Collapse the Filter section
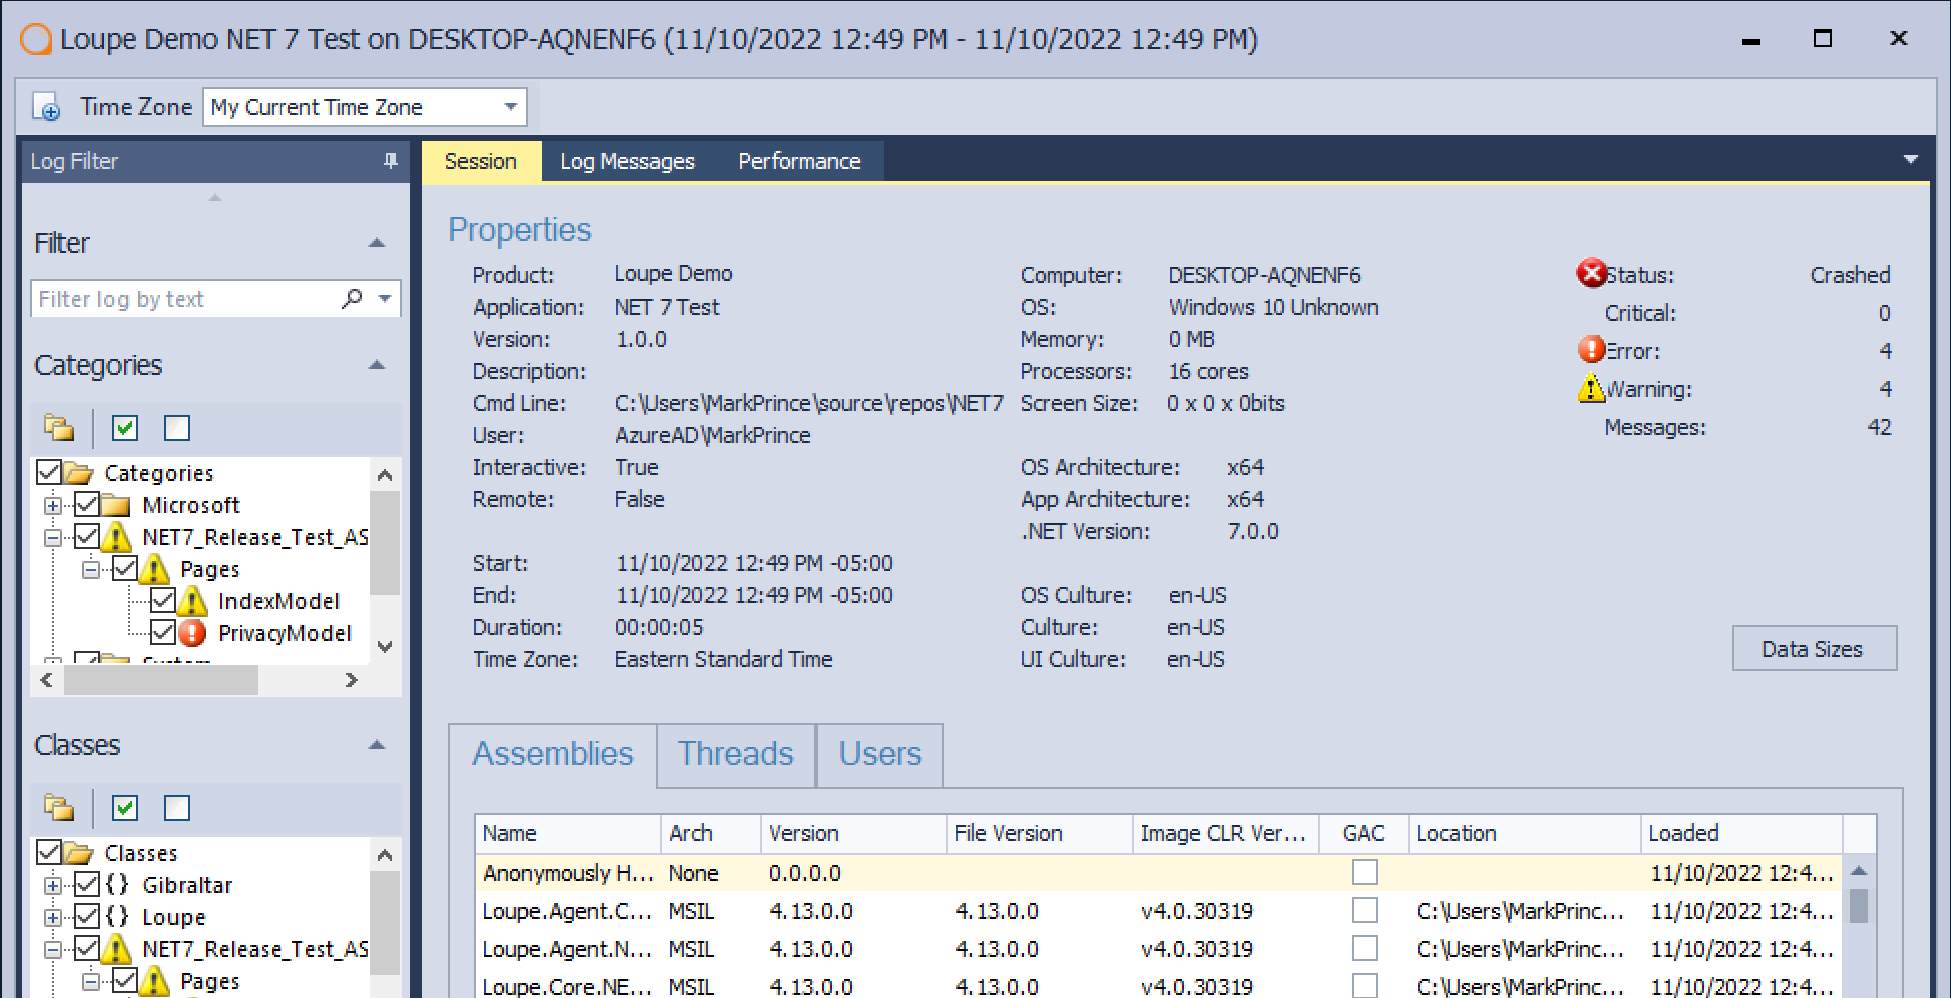 point(377,243)
